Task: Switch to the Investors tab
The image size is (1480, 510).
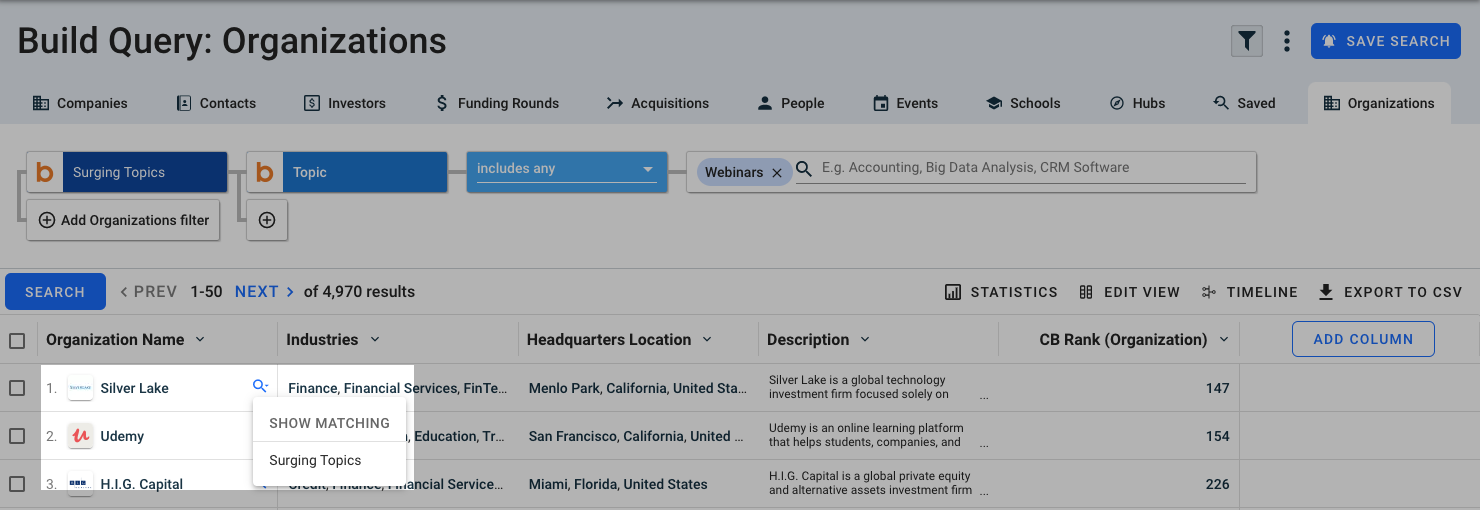Action: (345, 103)
